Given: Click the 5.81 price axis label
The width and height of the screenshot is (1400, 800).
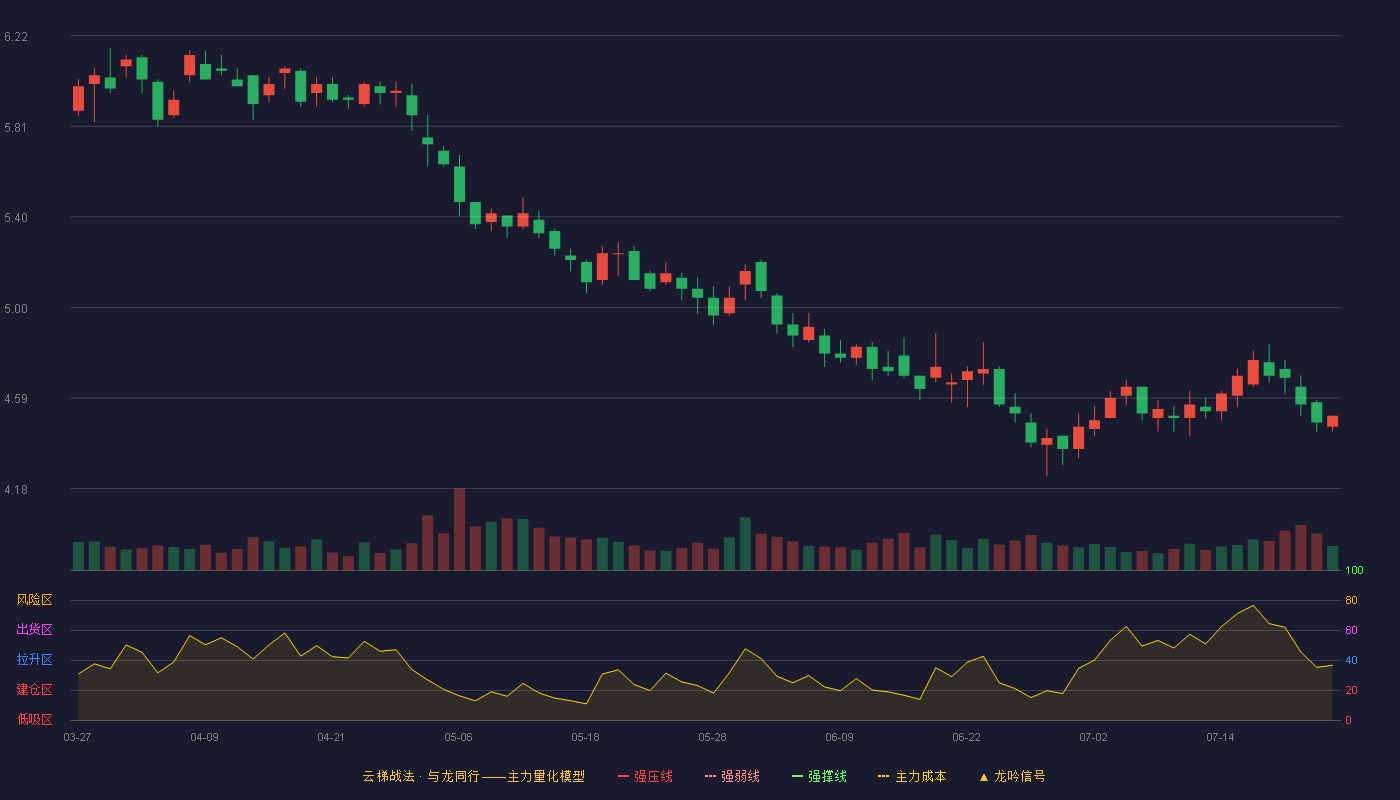Looking at the screenshot, I should pyautogui.click(x=16, y=128).
